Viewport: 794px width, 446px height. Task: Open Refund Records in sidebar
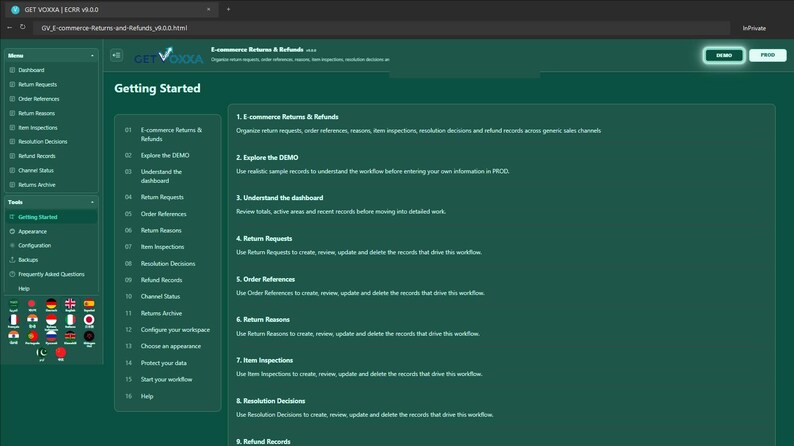tap(51, 156)
